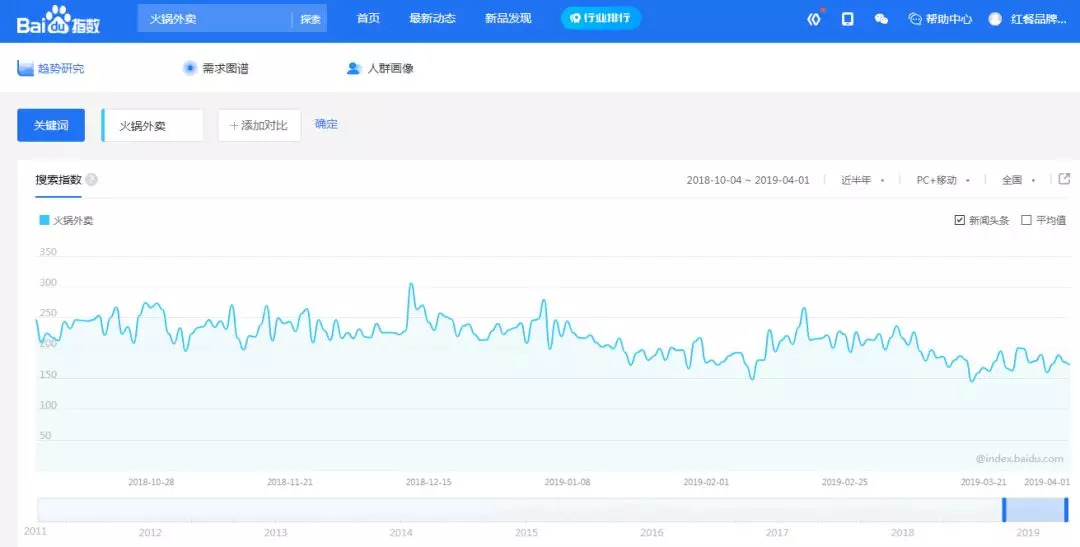The width and height of the screenshot is (1080, 547).
Task: Enable the 平均值 checkbox
Action: (x=1026, y=220)
